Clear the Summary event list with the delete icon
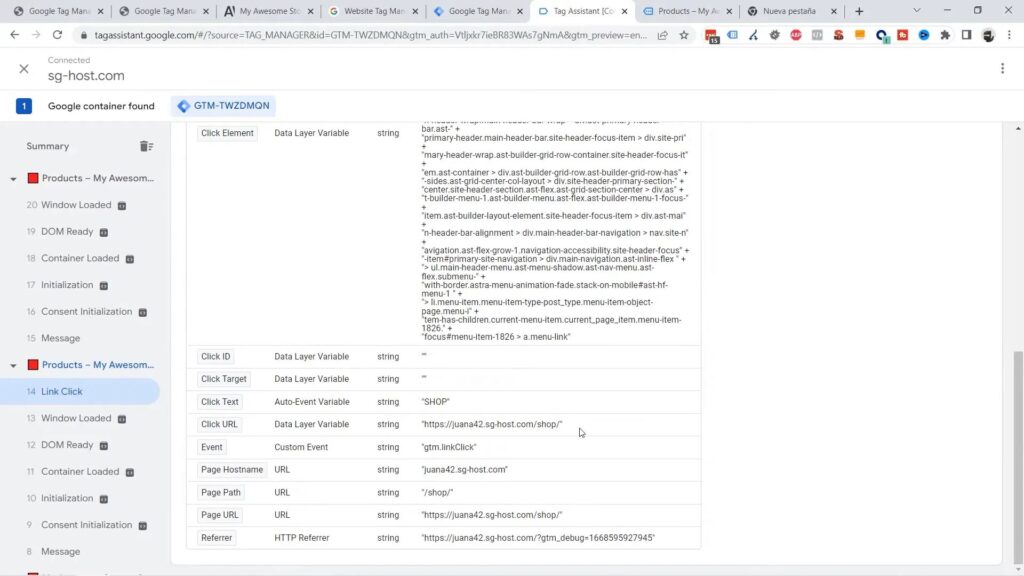 click(x=146, y=146)
